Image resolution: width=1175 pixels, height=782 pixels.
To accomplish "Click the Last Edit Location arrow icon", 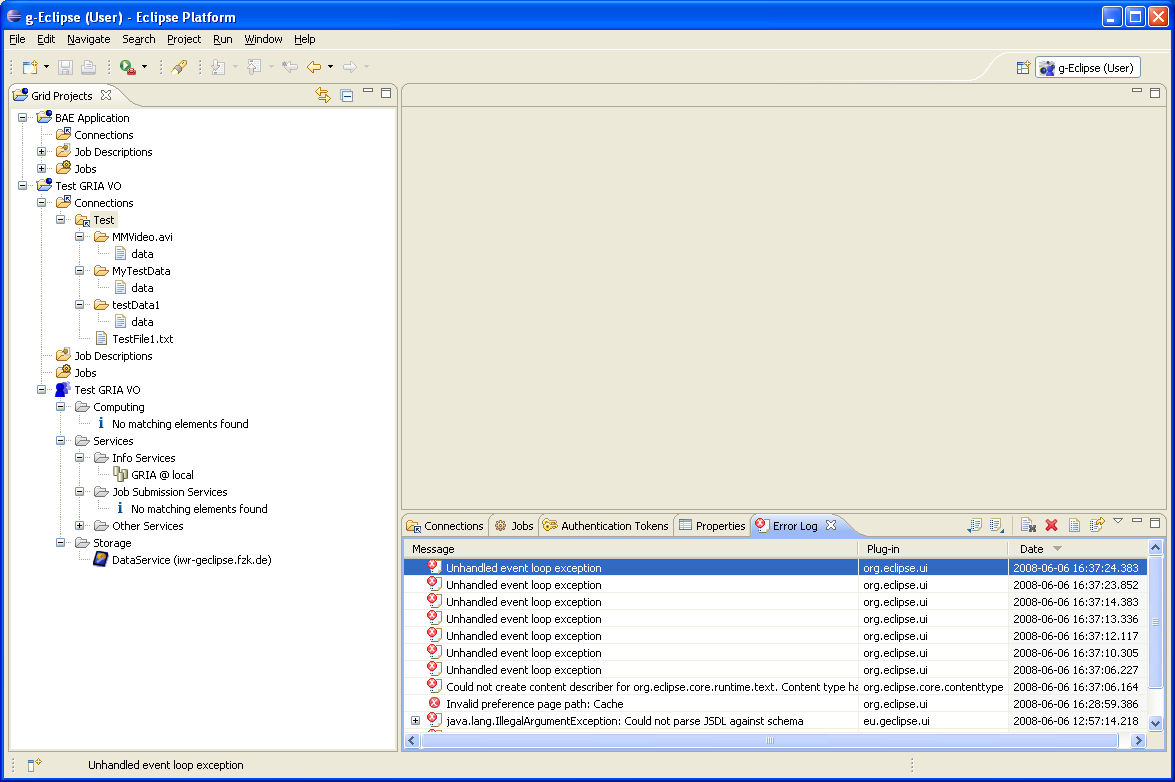I will tap(290, 67).
